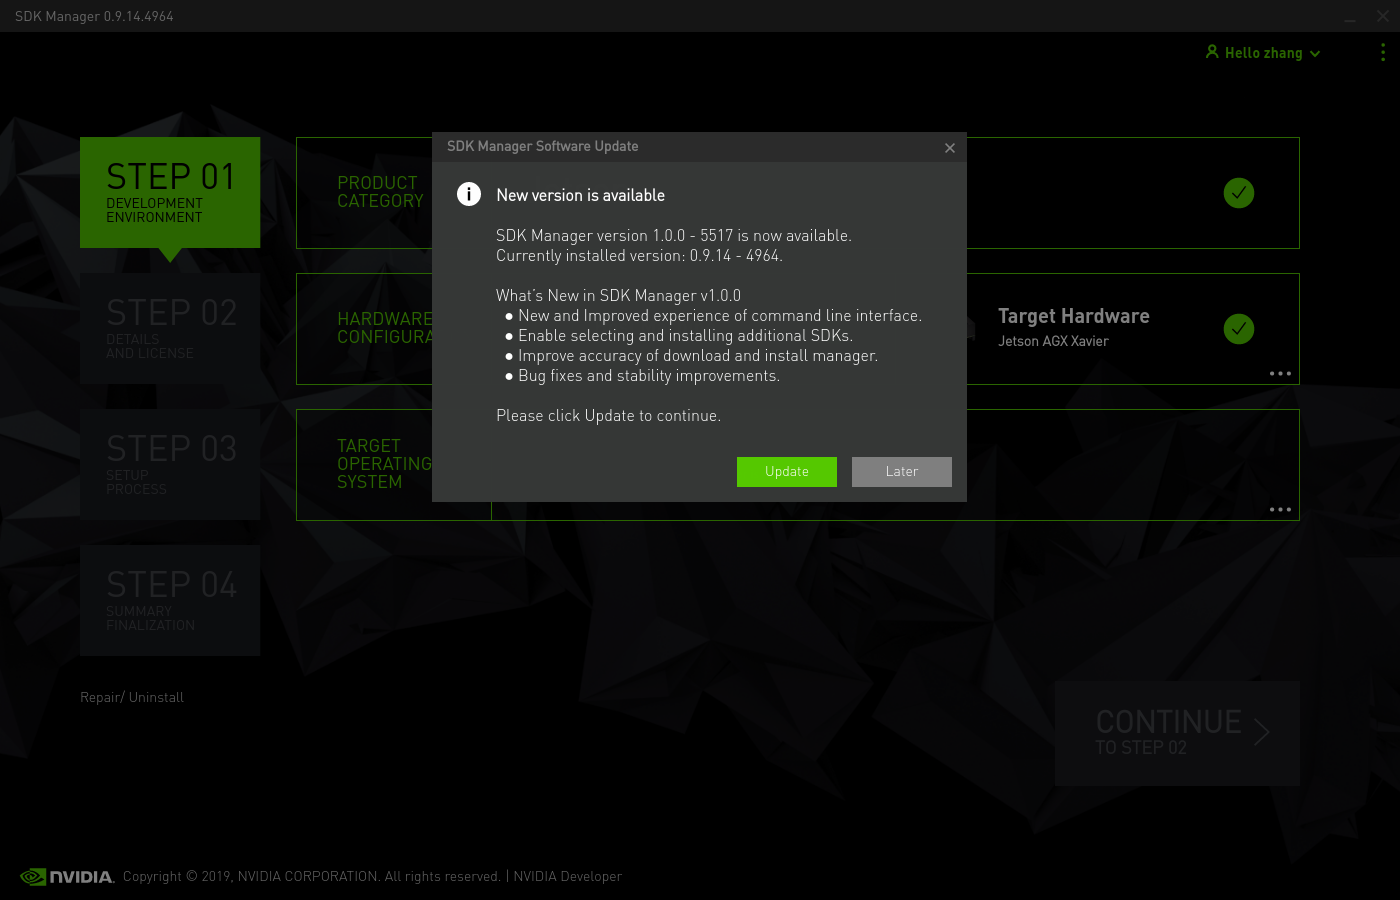The width and height of the screenshot is (1400, 900).
Task: Click the Target Hardware Jetson AGX Xavier card
Action: tap(1074, 328)
